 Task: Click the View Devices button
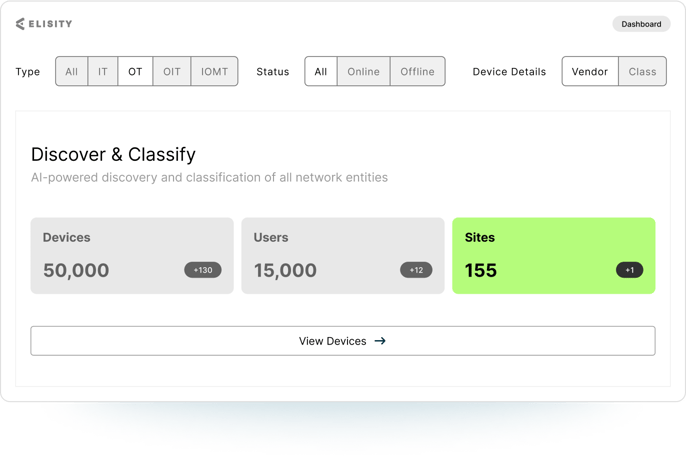click(343, 341)
